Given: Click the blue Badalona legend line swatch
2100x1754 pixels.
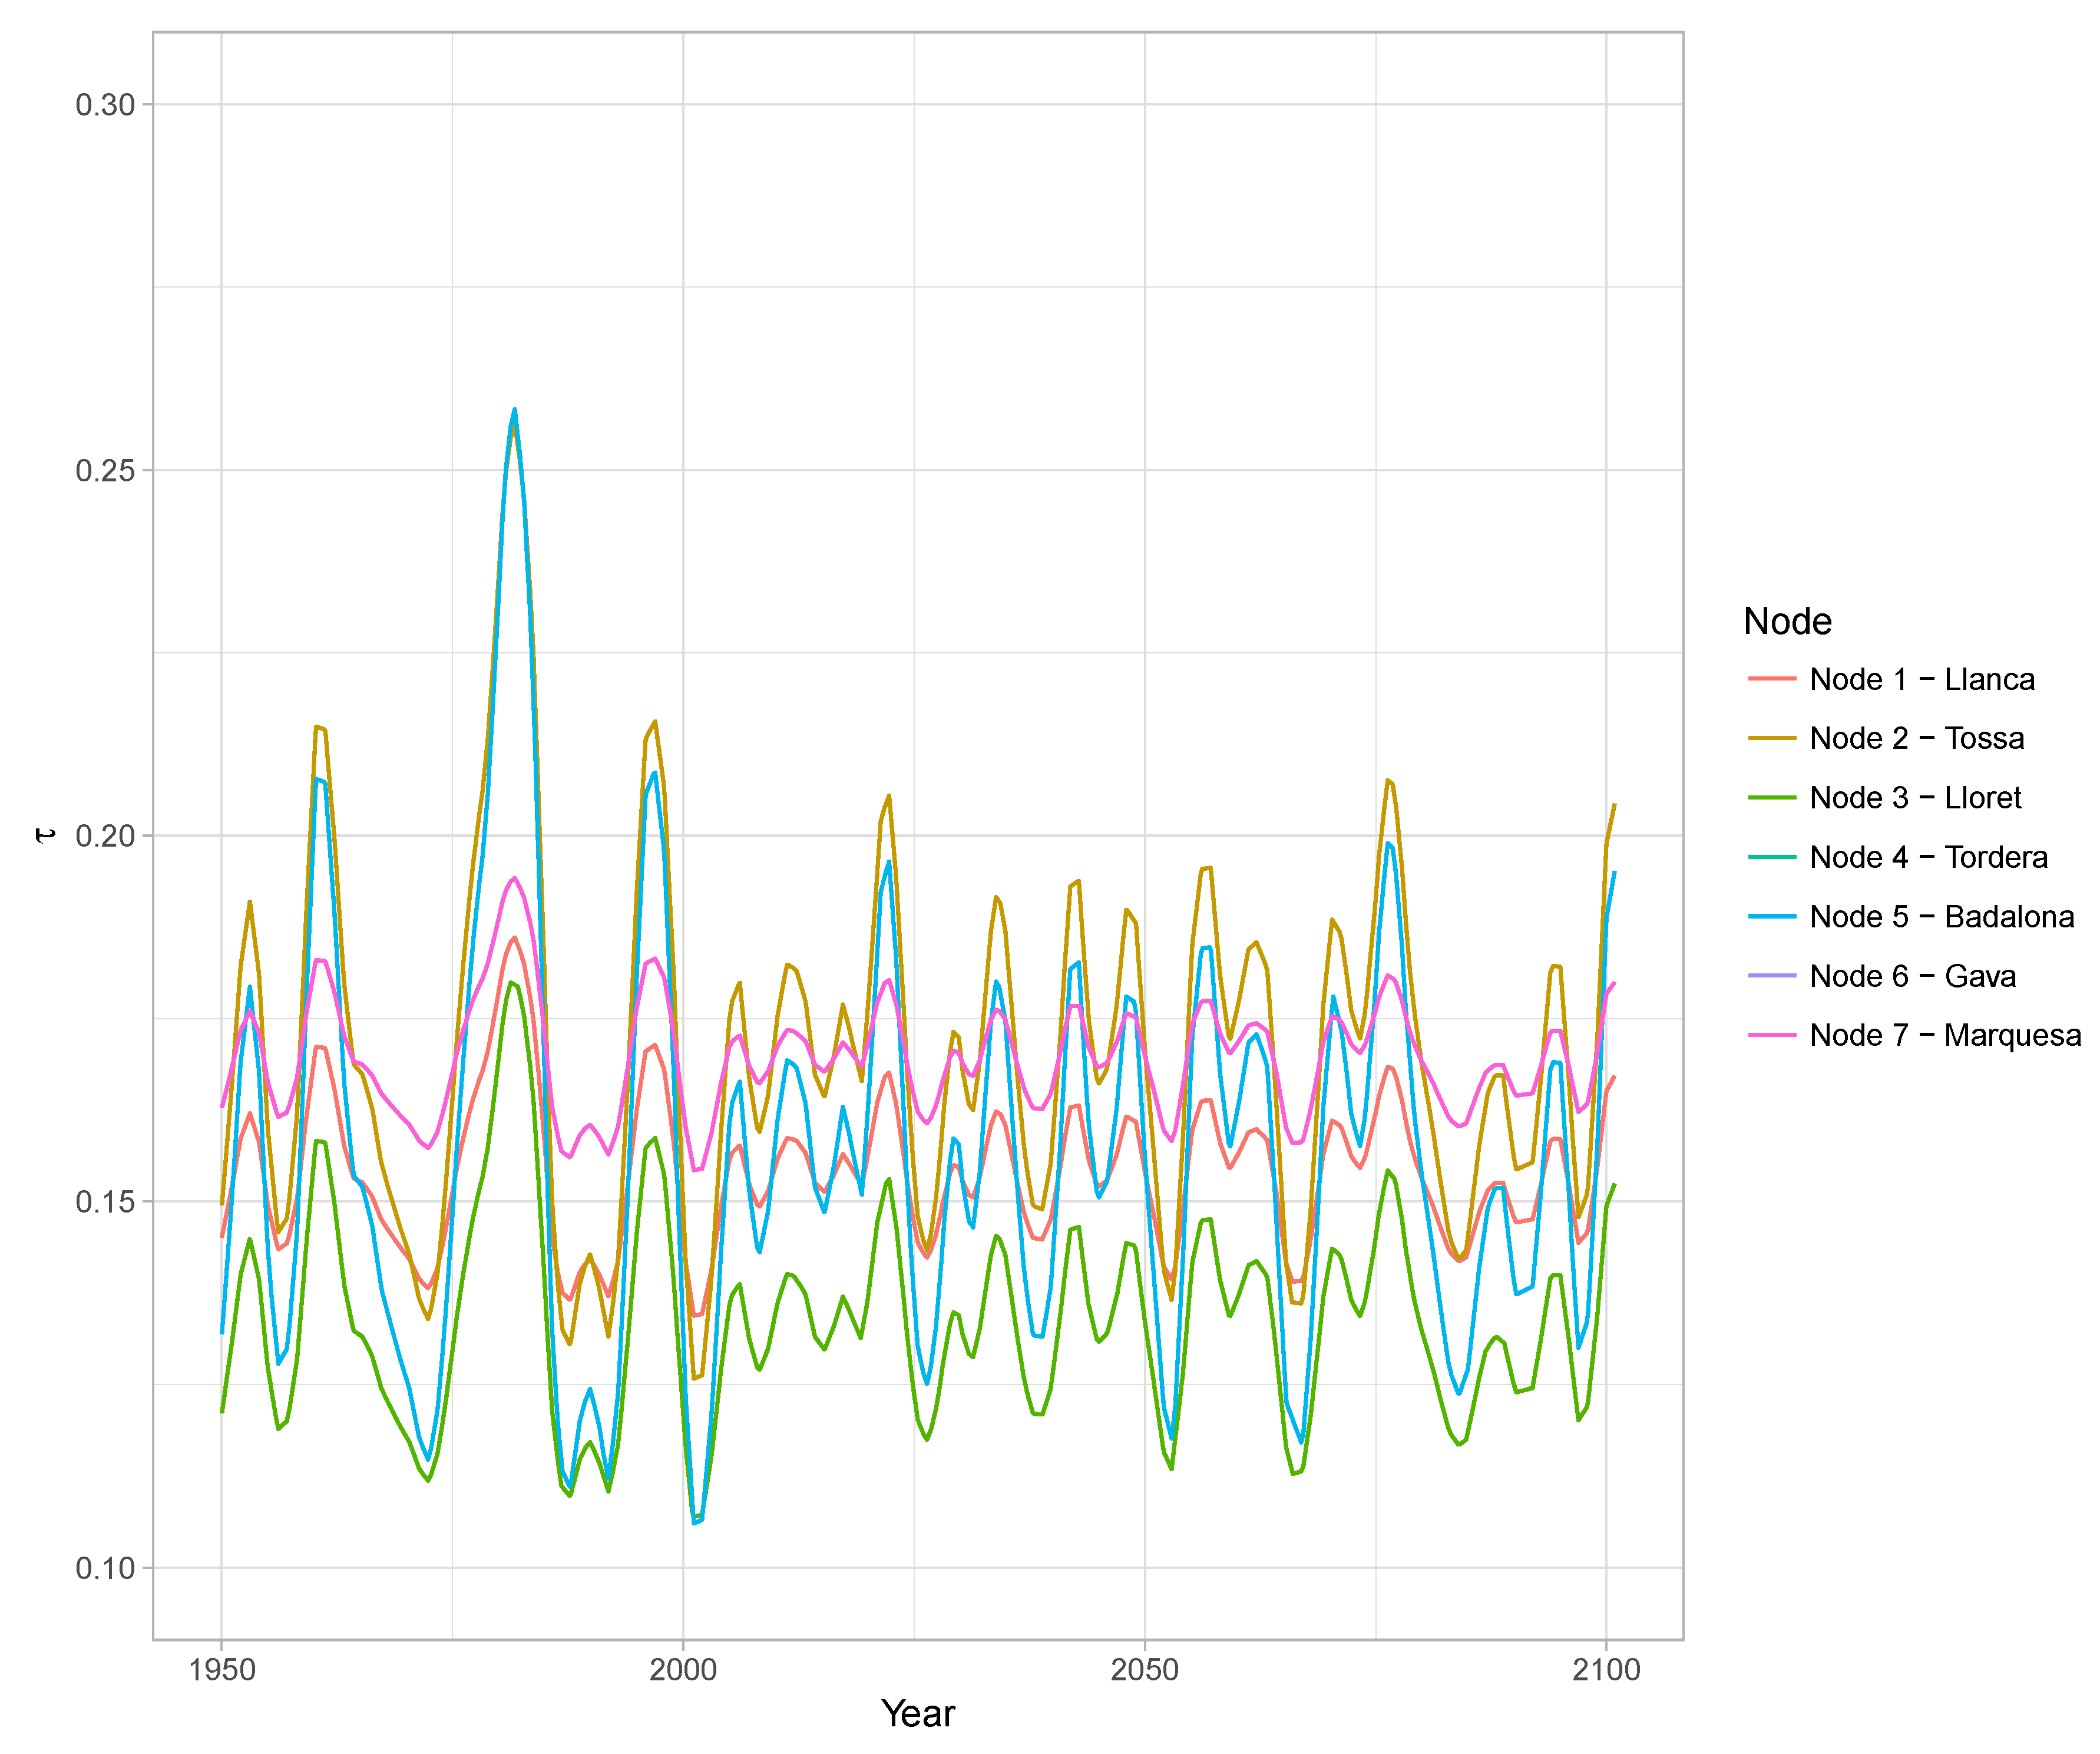Looking at the screenshot, I should (1772, 916).
